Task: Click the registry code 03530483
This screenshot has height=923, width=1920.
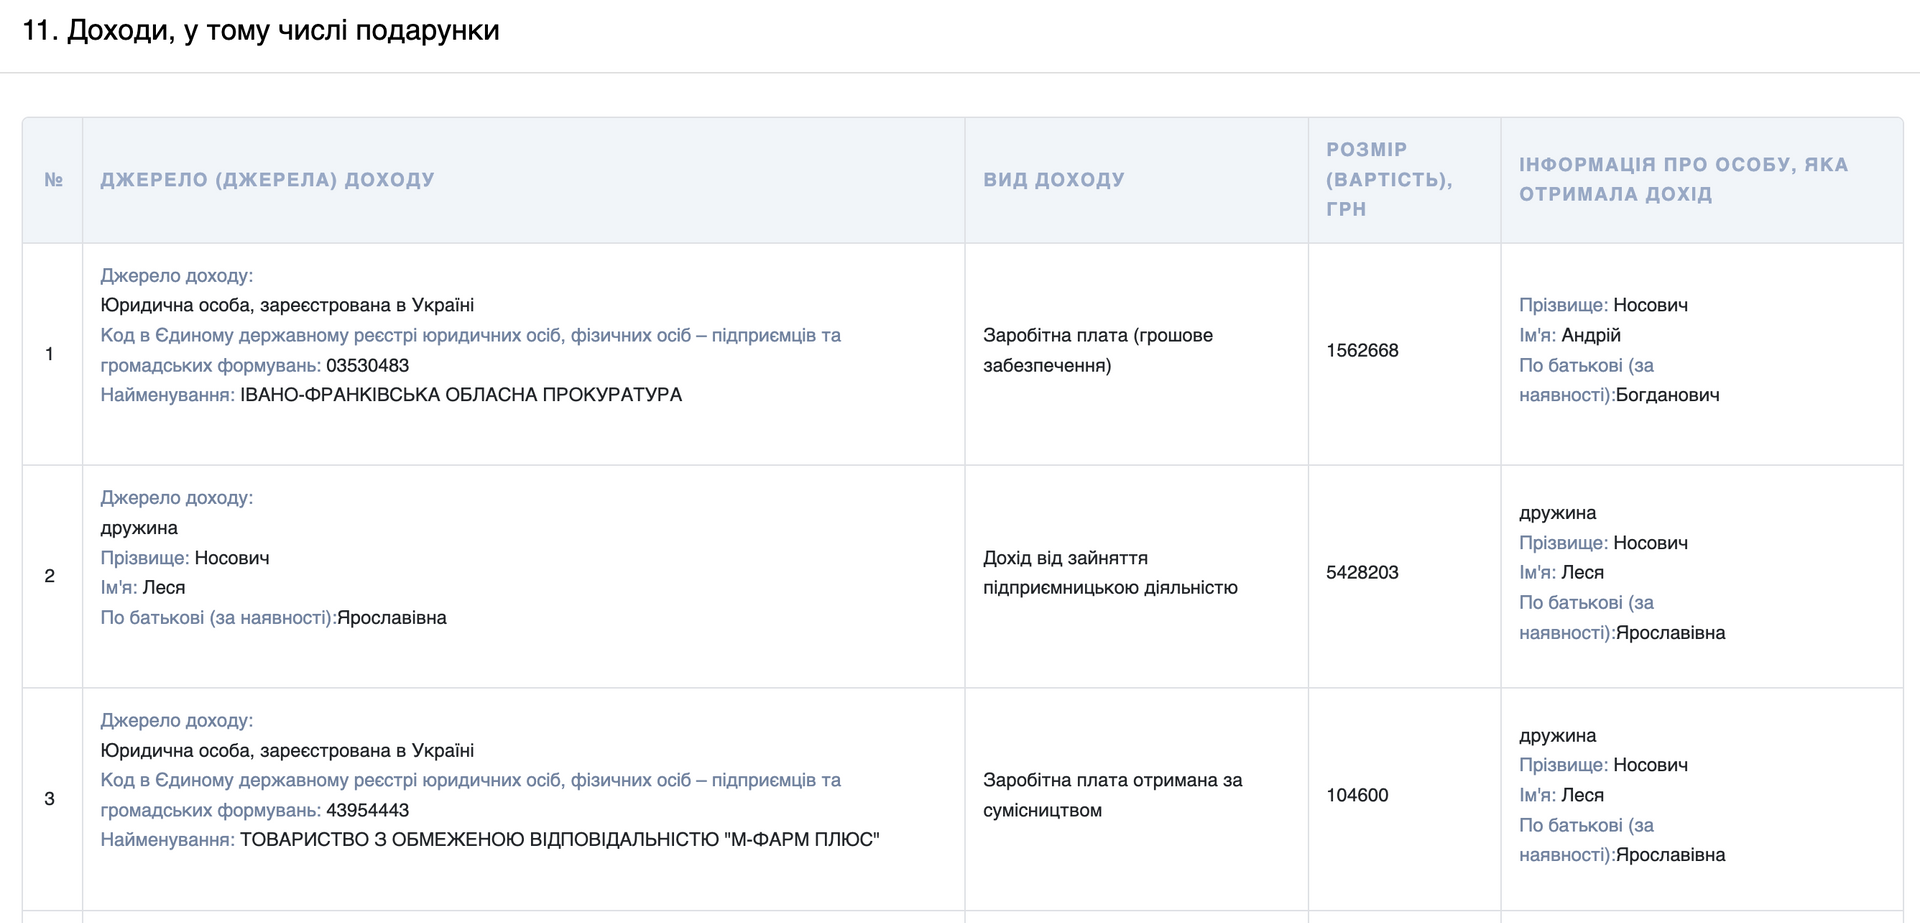Action: (367, 366)
